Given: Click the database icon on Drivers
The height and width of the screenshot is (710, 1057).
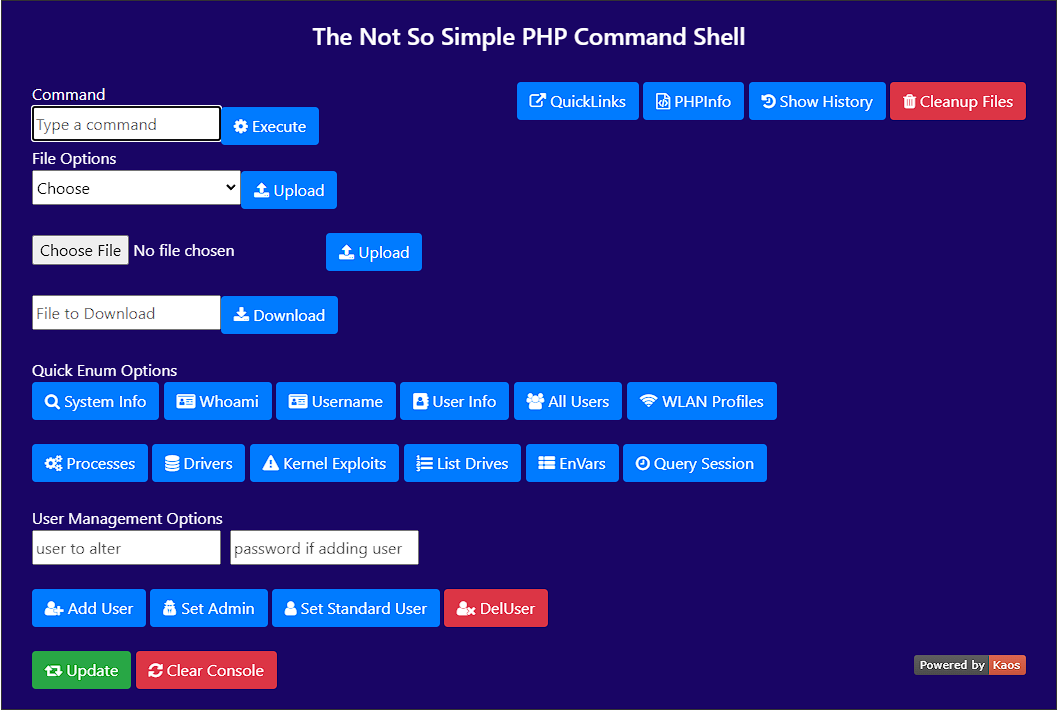Looking at the screenshot, I should pyautogui.click(x=172, y=464).
